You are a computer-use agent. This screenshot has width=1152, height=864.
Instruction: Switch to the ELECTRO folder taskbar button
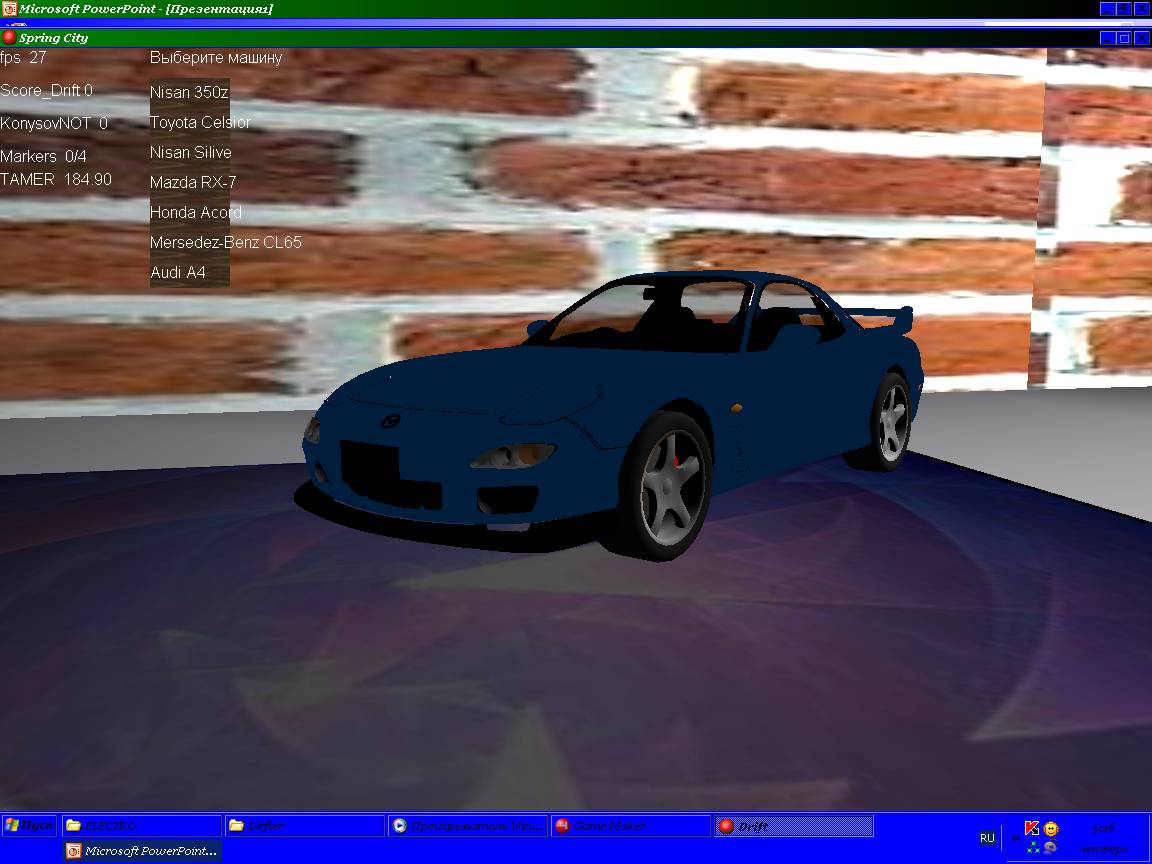141,826
